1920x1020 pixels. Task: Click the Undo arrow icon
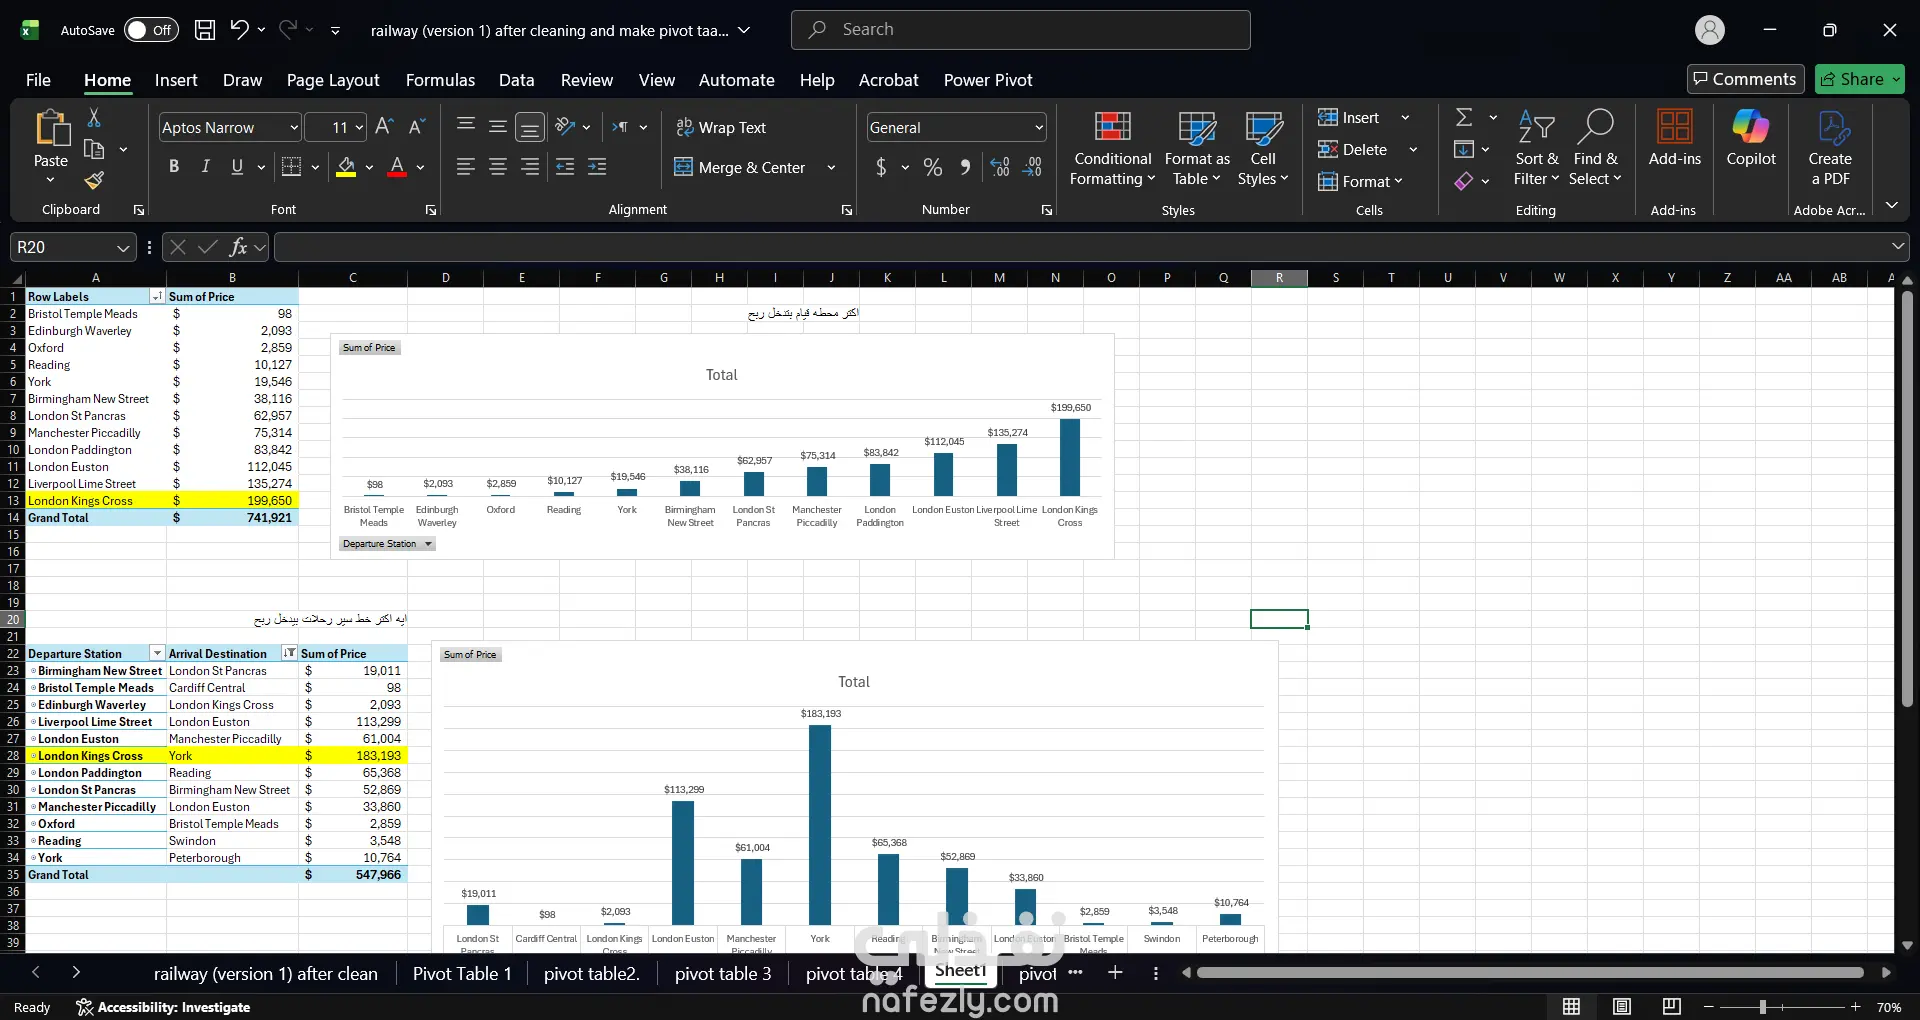[239, 30]
